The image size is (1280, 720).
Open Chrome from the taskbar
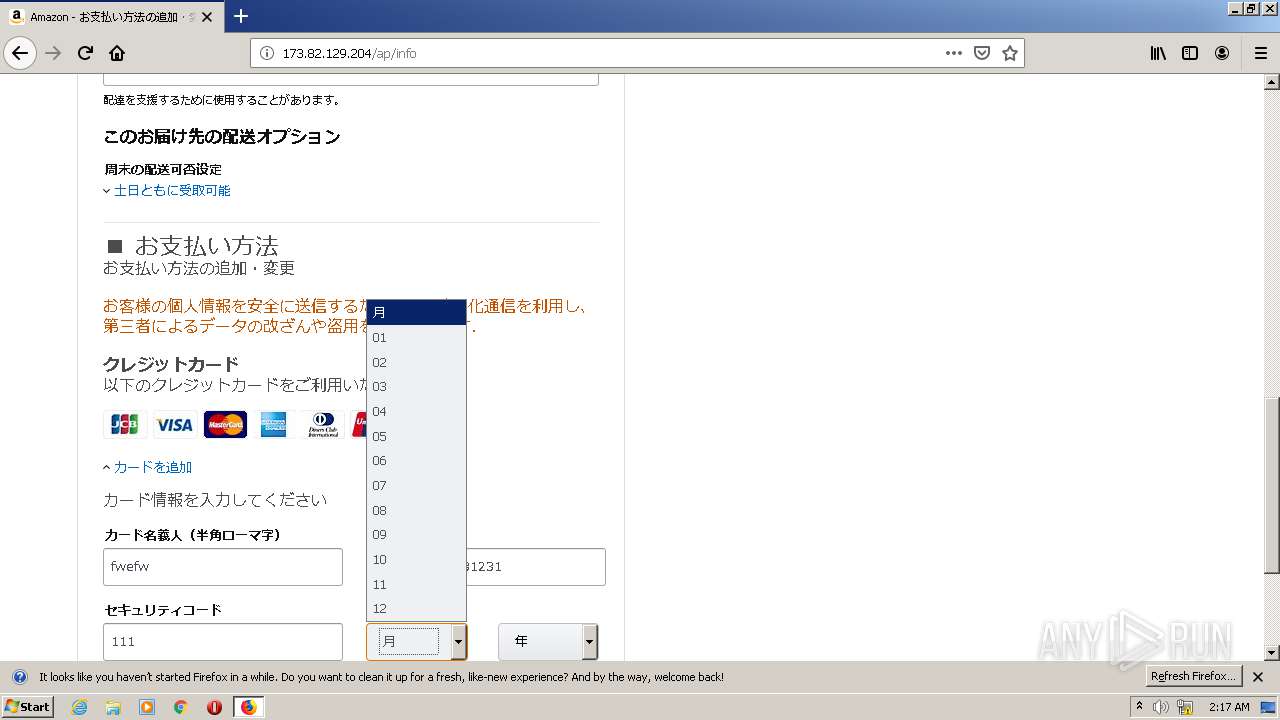[x=180, y=707]
